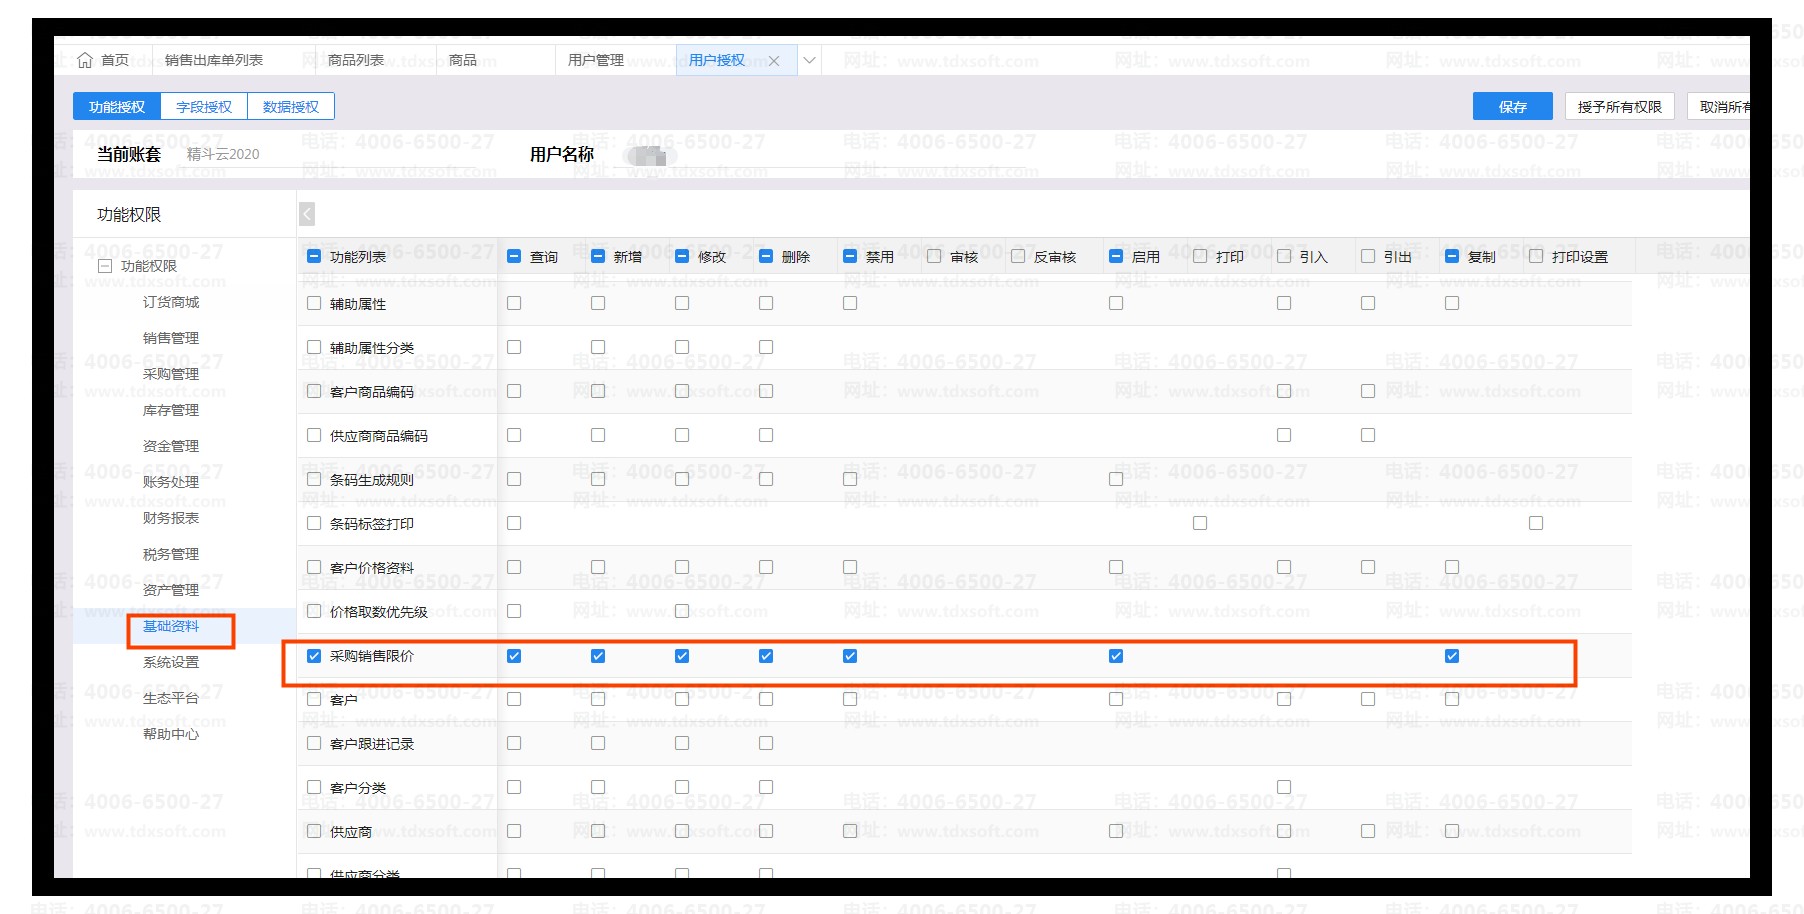Switch to the 数据授权 tab
This screenshot has width=1804, height=914.
(x=291, y=107)
